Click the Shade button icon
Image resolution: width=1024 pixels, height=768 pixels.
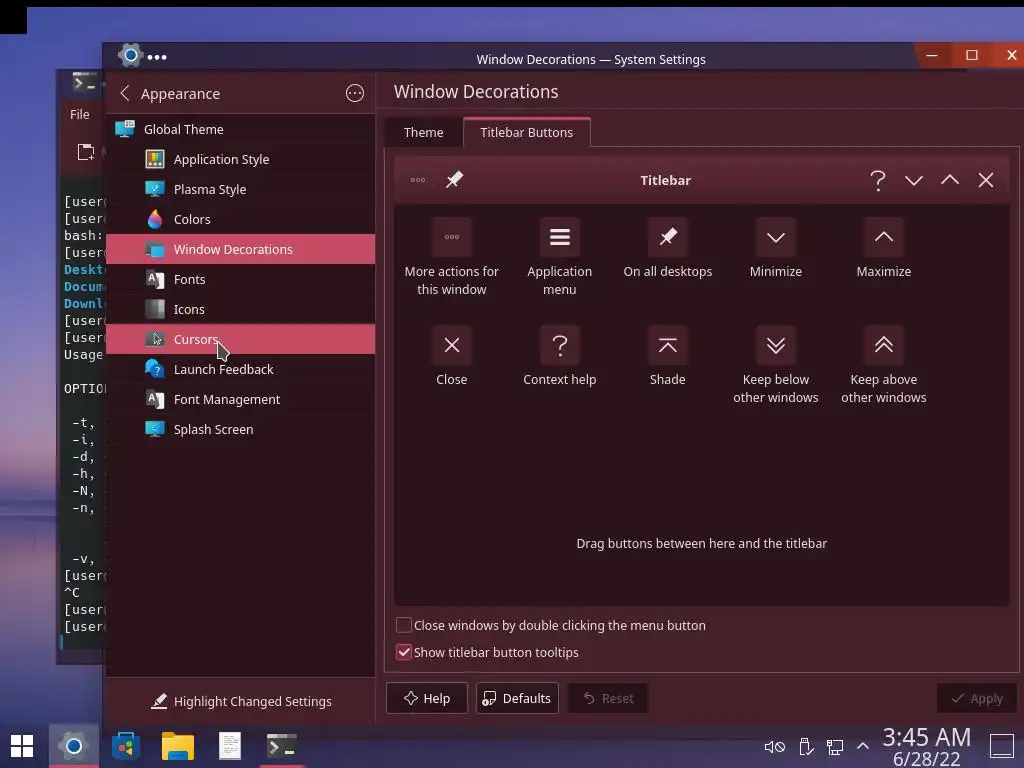point(667,345)
